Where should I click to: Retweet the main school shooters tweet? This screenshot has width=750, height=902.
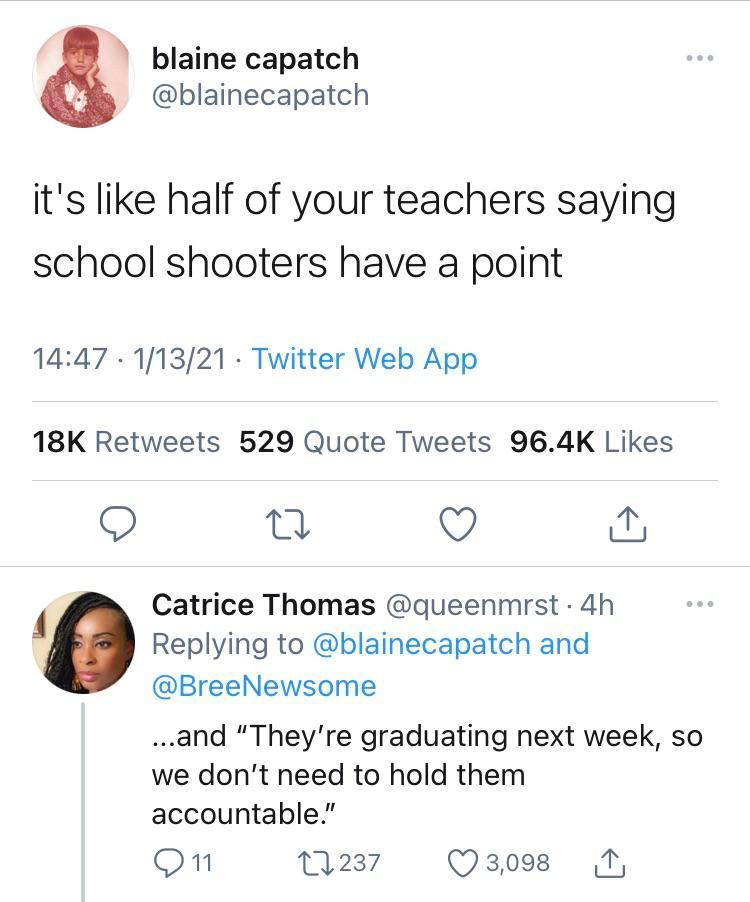tap(290, 524)
